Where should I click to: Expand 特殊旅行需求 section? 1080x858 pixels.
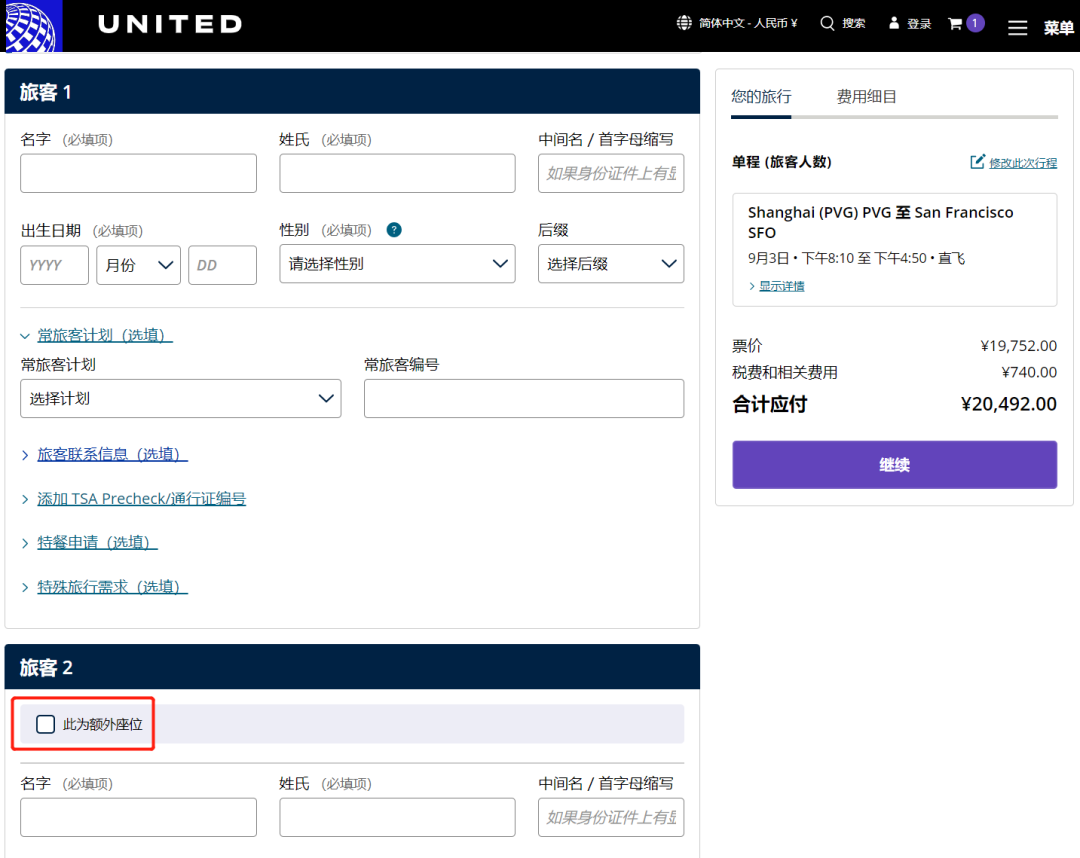[112, 587]
